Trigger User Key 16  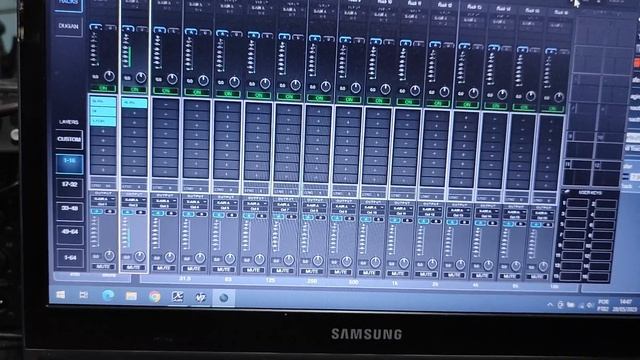[599, 277]
